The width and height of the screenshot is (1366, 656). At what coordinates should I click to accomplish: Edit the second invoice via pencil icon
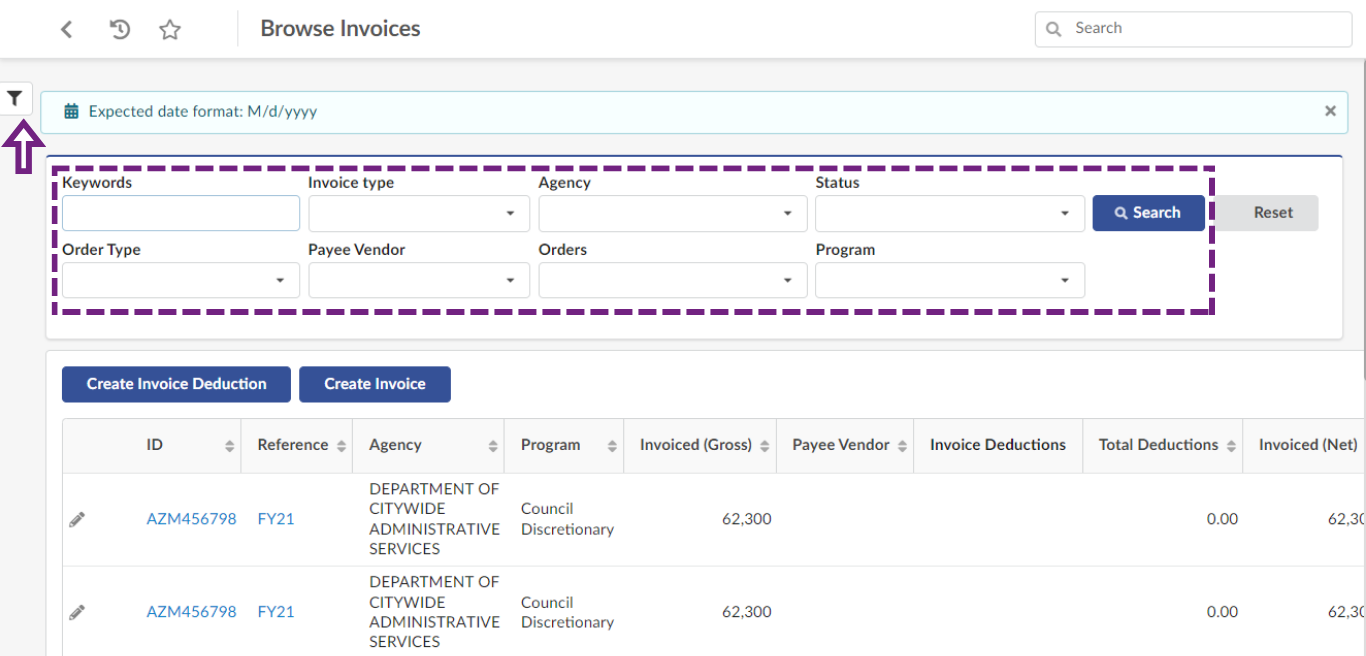(77, 611)
